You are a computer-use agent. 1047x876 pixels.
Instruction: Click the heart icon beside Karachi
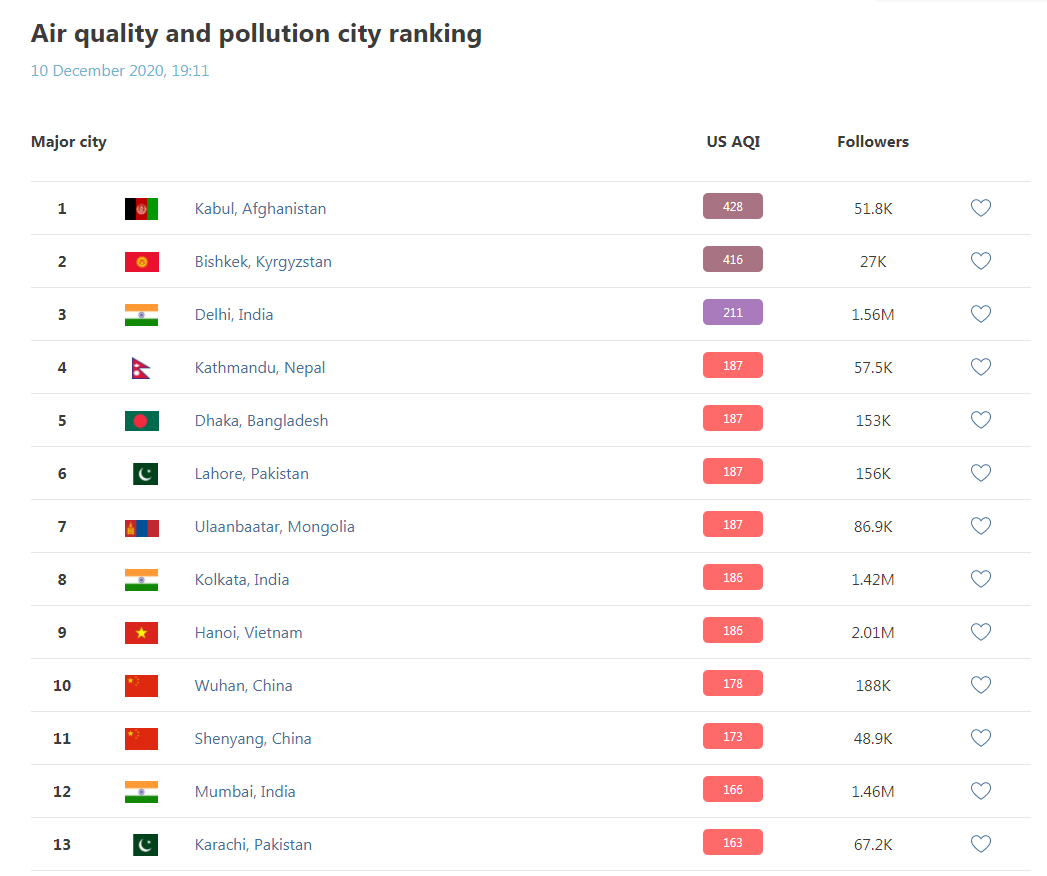coord(980,844)
